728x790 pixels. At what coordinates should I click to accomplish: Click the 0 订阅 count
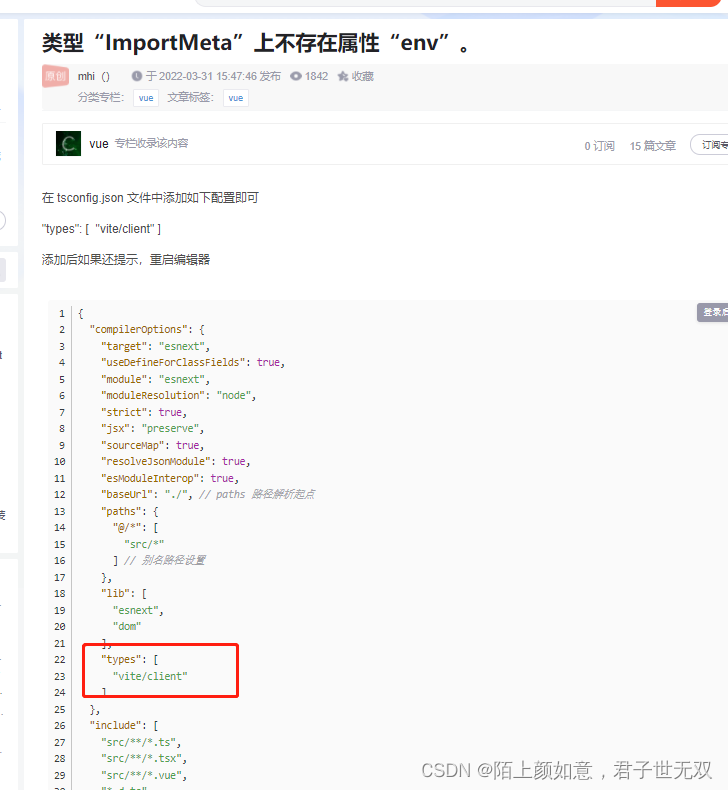click(x=600, y=146)
